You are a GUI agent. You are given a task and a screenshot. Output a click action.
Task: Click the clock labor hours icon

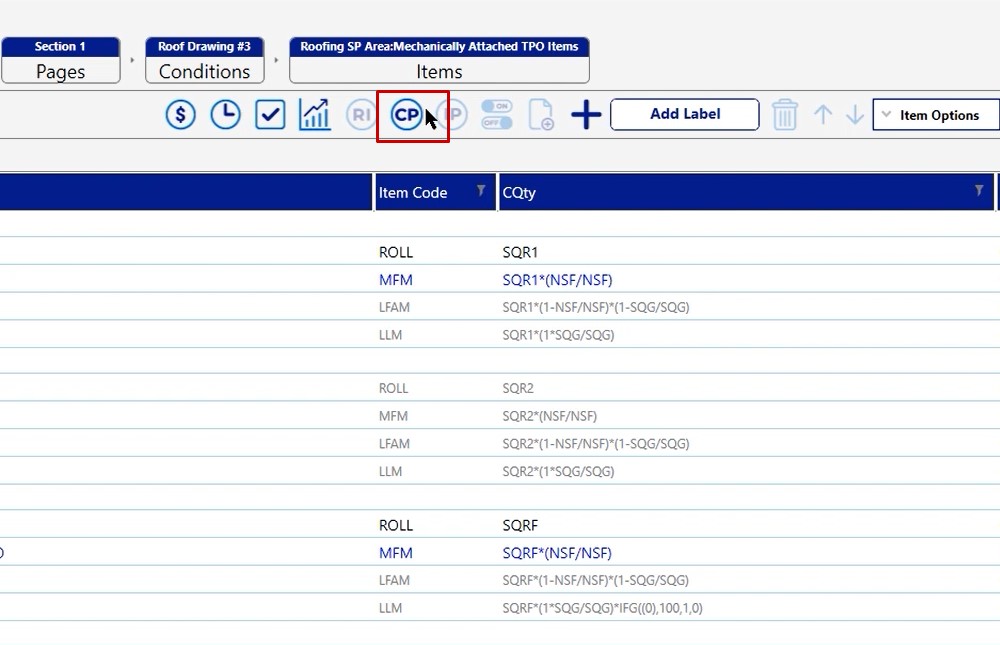tap(225, 115)
